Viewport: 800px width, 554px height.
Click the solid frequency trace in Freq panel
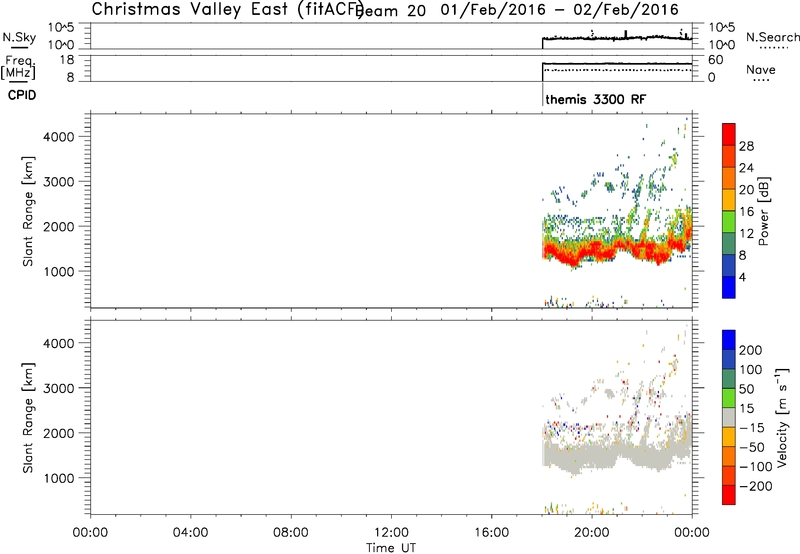coord(617,64)
